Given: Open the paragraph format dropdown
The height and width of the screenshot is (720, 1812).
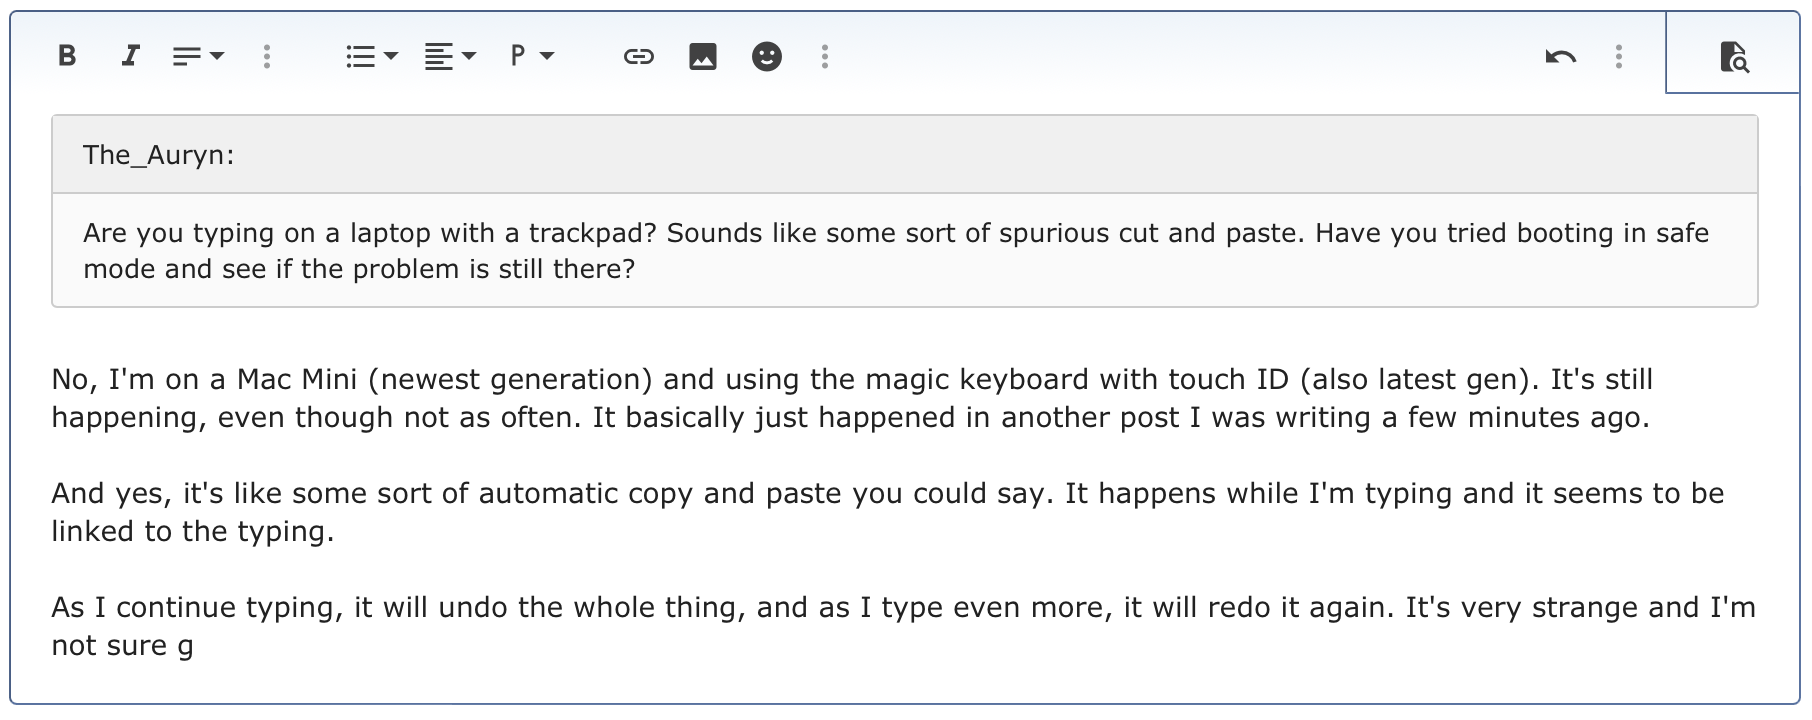Looking at the screenshot, I should [x=531, y=56].
